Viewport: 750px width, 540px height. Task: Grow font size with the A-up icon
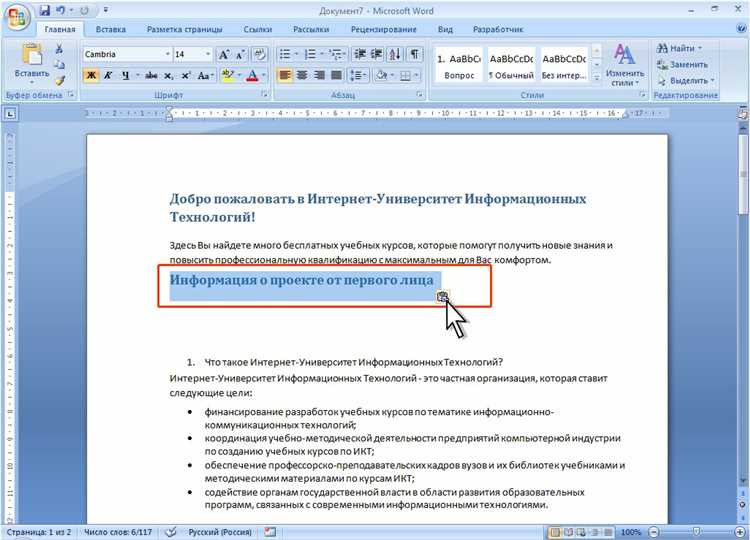point(224,55)
